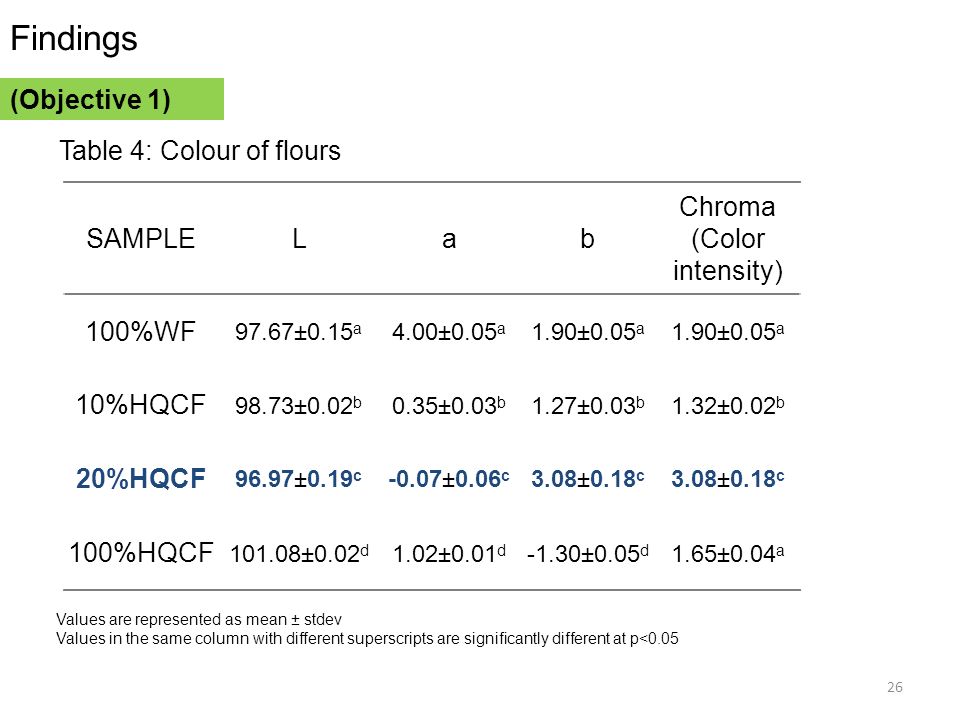Click the chroma value 1.32±0.02
This screenshot has height=720, width=960.
coord(727,405)
